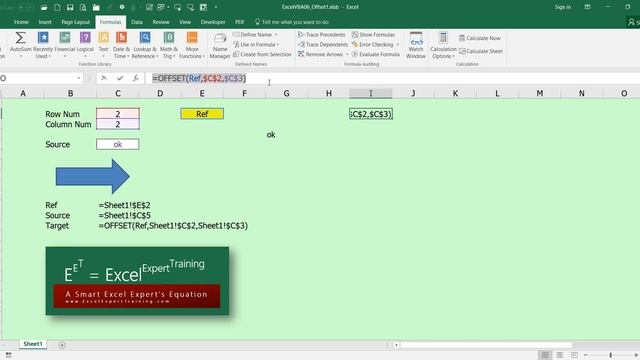Viewport: 640px width, 360px height.
Task: Click the formula bar with OFFSET formula
Action: pyautogui.click(x=392, y=78)
